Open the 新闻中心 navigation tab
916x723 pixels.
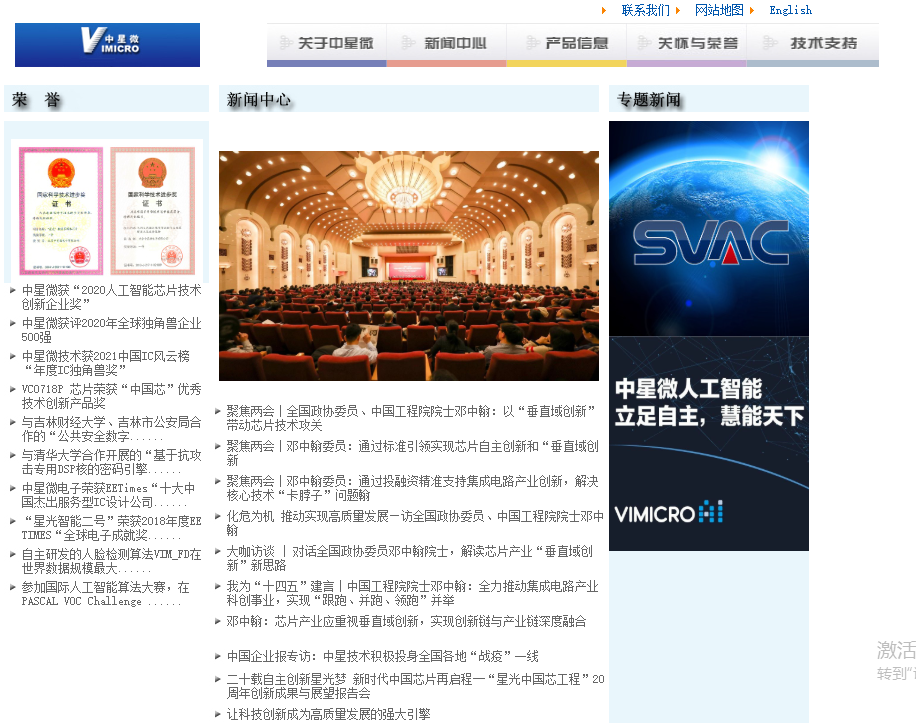pos(446,45)
